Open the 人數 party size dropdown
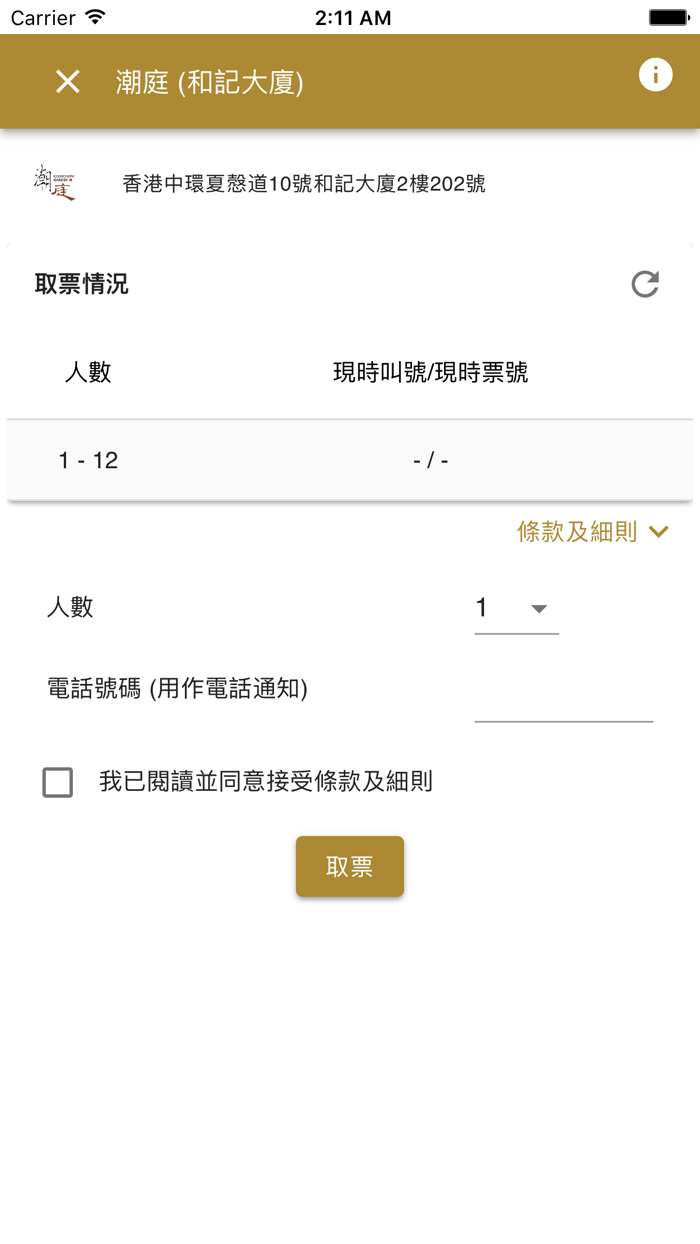 pyautogui.click(x=515, y=608)
